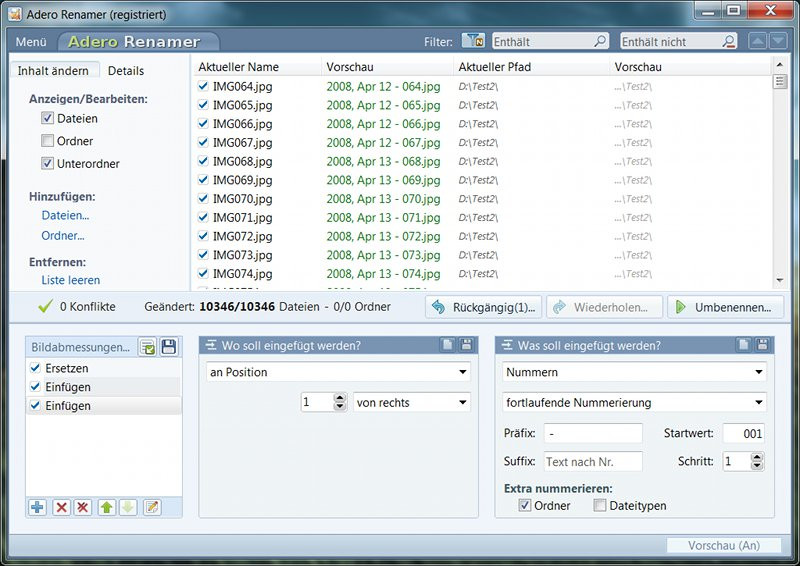Move the action up with the green arrow
Image resolution: width=800 pixels, height=566 pixels.
(106, 508)
